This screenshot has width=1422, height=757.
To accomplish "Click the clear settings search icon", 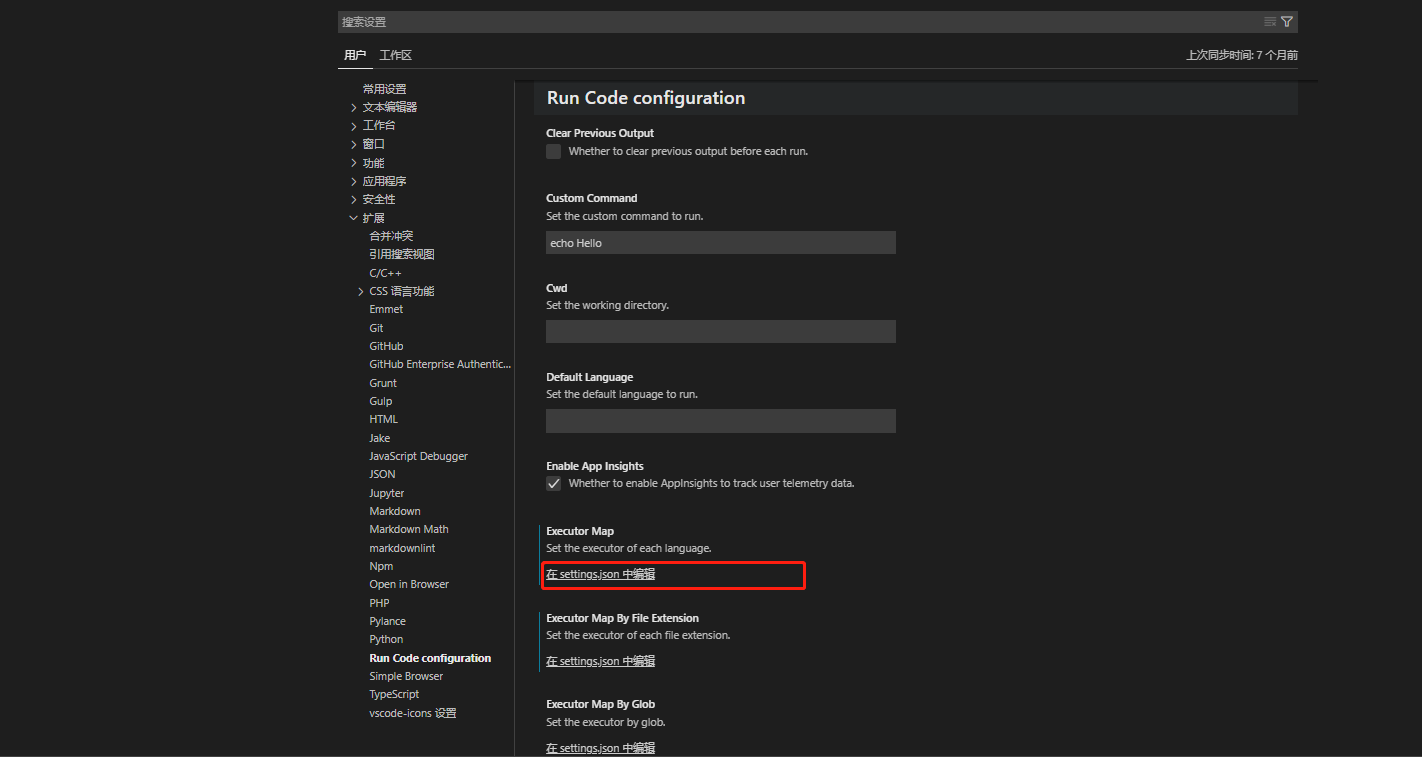I will 1270,21.
